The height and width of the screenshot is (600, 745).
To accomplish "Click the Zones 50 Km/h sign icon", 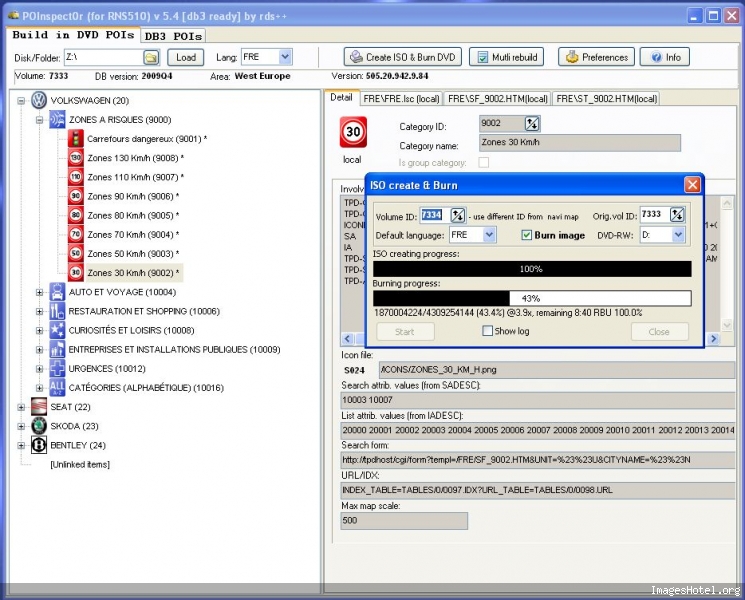I will 75,254.
